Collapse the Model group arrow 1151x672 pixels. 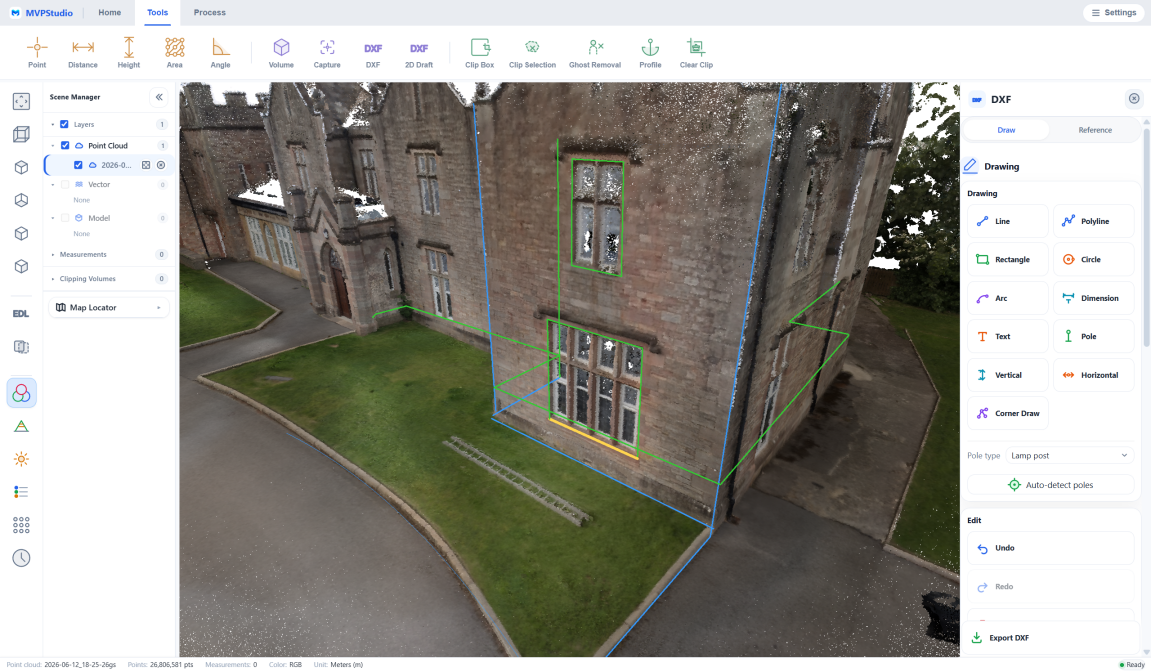(53, 218)
